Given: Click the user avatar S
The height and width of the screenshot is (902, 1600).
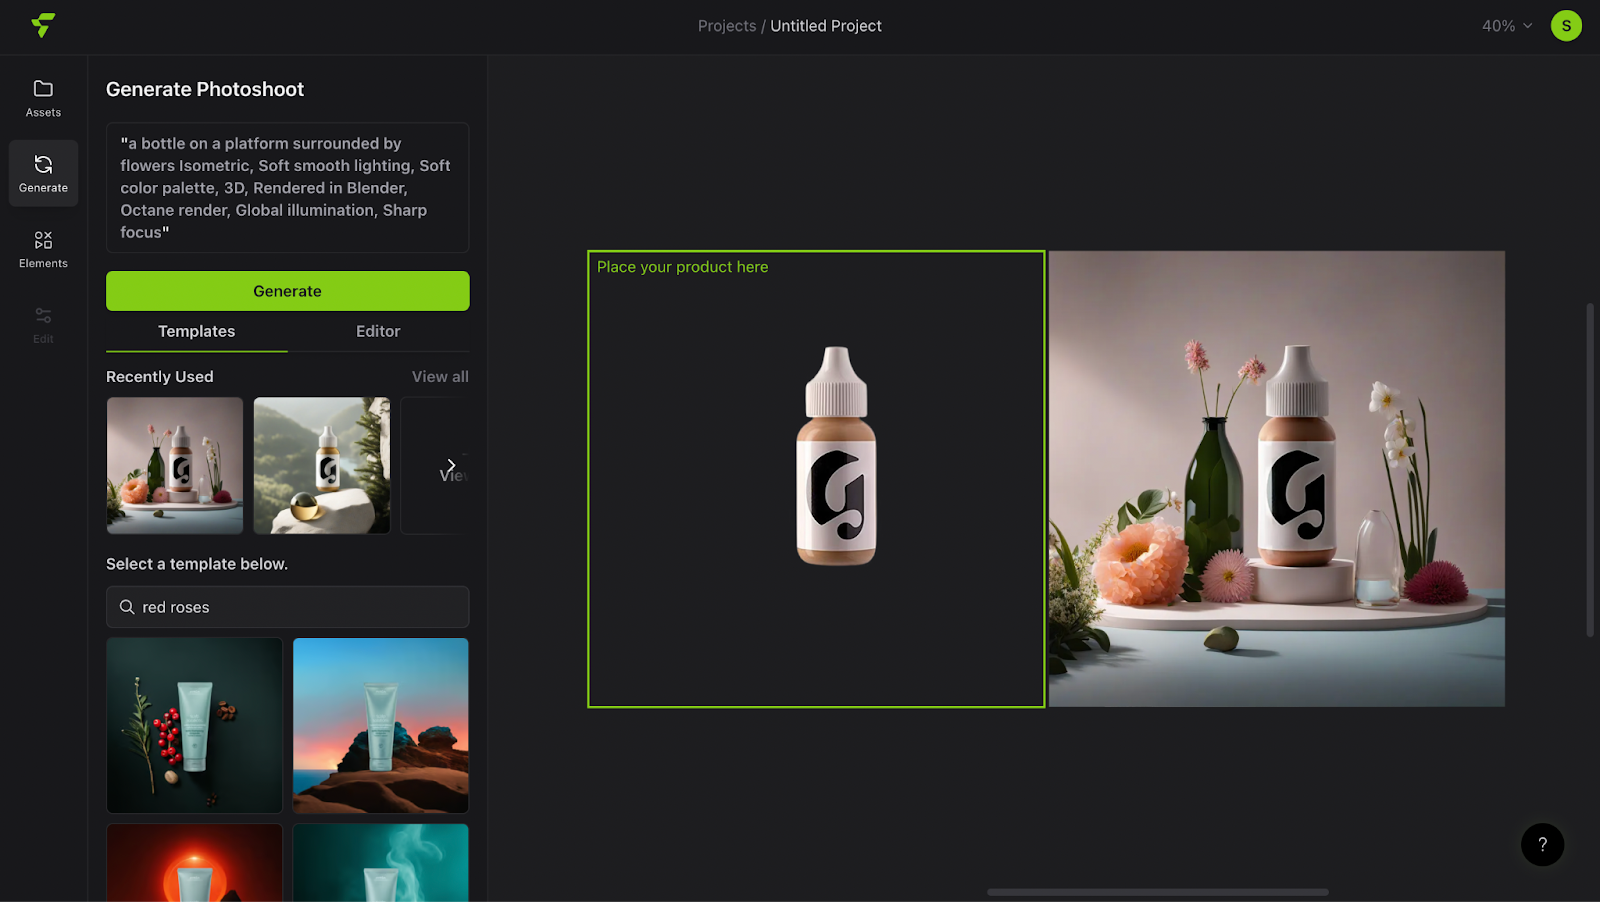Looking at the screenshot, I should [1566, 26].
